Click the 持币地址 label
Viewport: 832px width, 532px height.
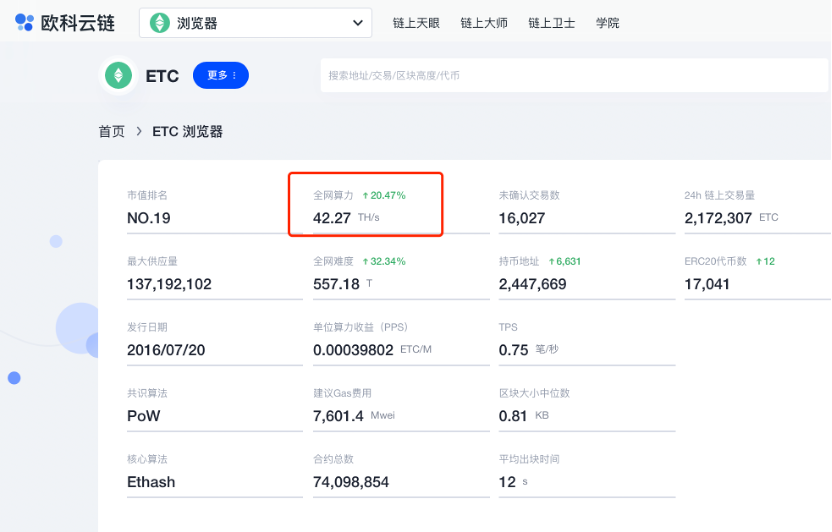(519, 261)
